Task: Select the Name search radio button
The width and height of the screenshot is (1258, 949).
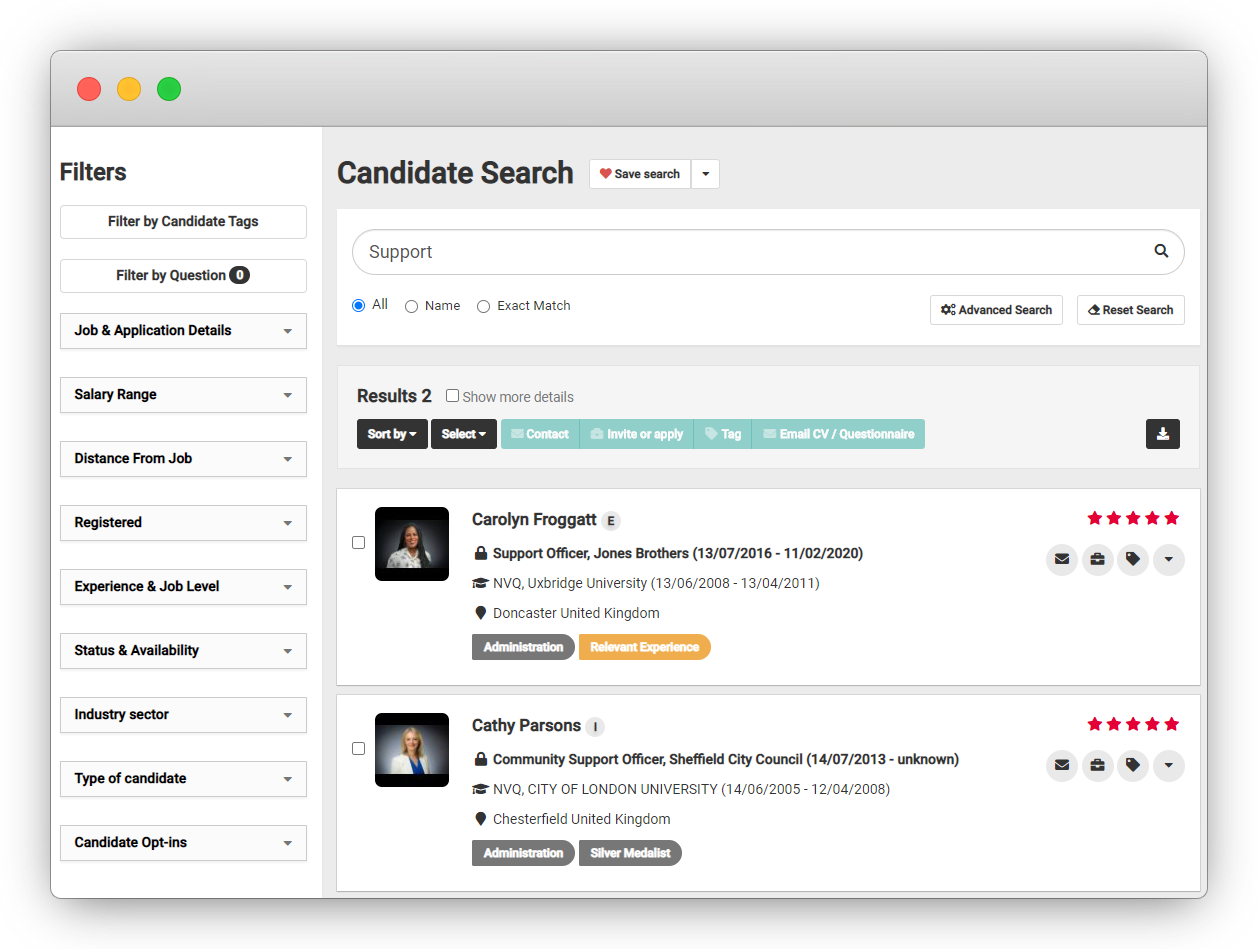Action: 410,305
